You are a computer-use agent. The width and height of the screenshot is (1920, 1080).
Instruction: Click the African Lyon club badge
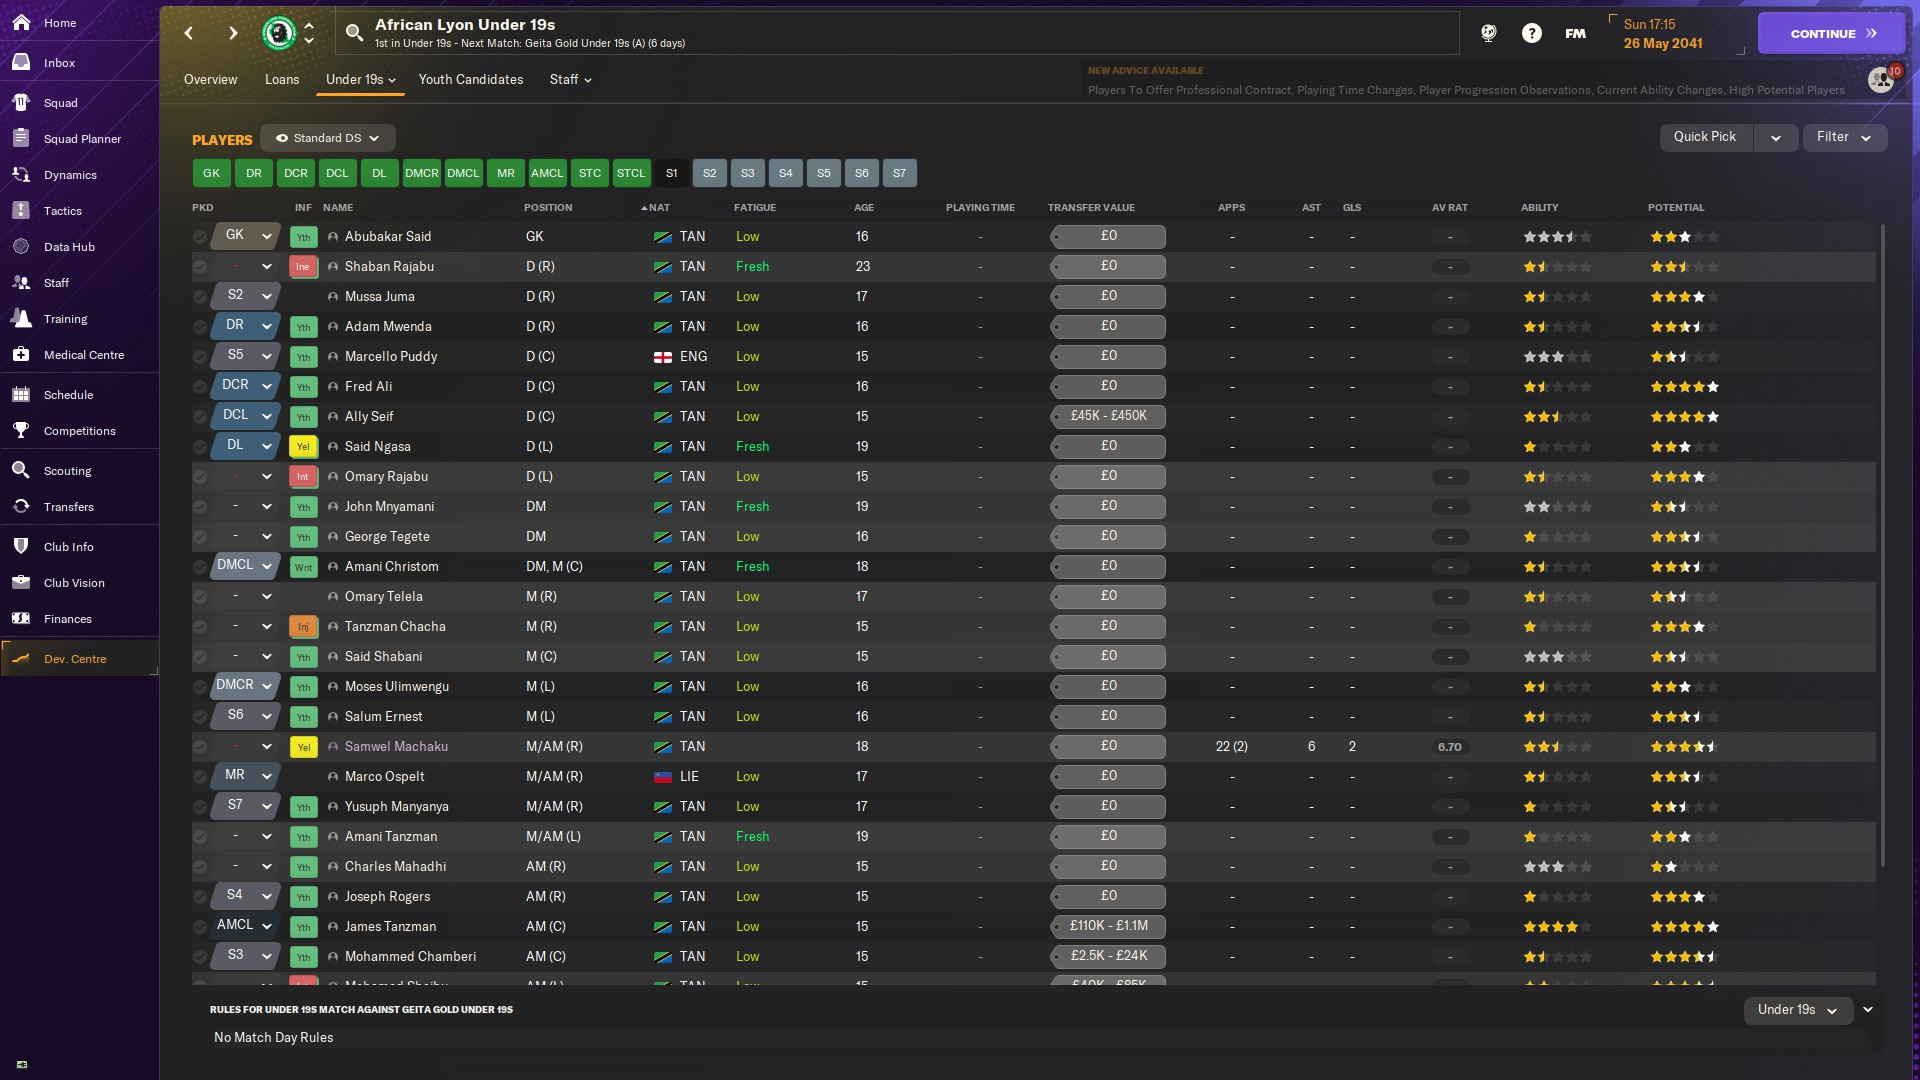pos(279,33)
